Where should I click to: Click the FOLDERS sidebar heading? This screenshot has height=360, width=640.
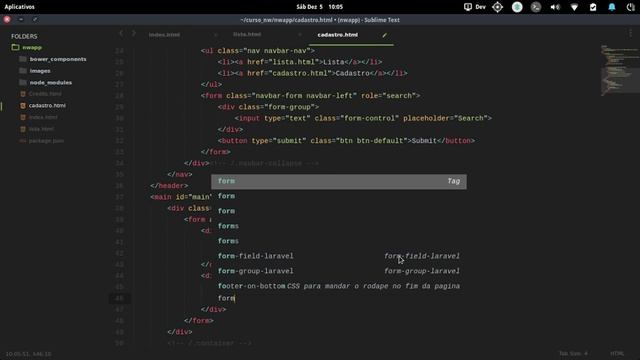24,36
